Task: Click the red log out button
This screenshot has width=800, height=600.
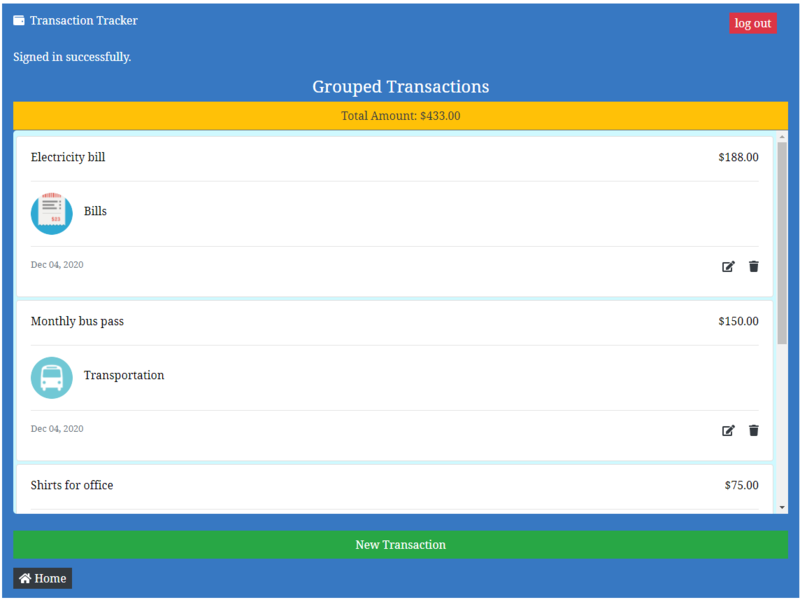Action: pyautogui.click(x=753, y=23)
